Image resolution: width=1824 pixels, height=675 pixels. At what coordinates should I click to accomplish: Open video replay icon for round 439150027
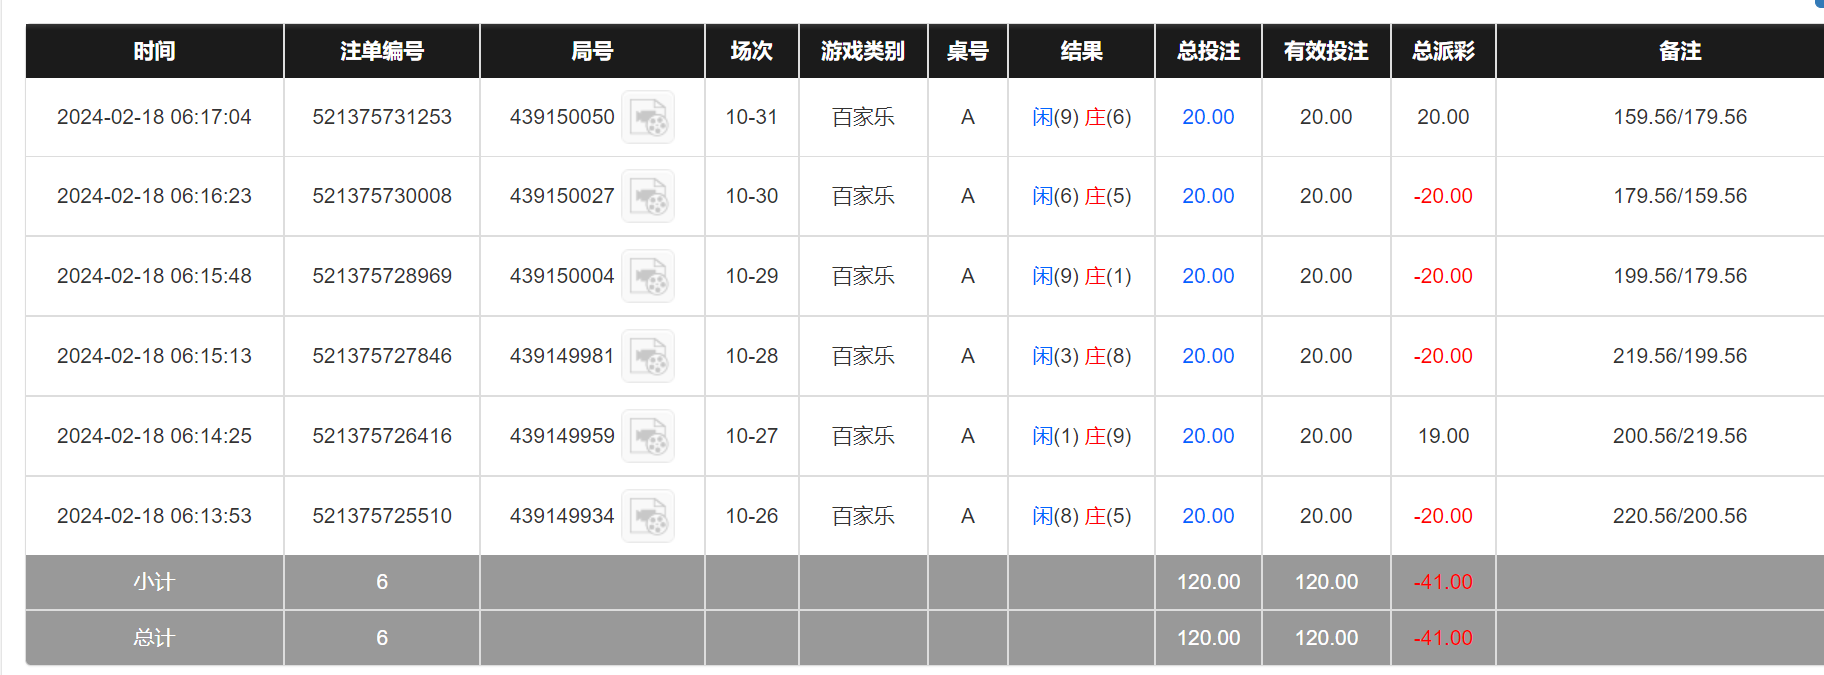point(648,196)
